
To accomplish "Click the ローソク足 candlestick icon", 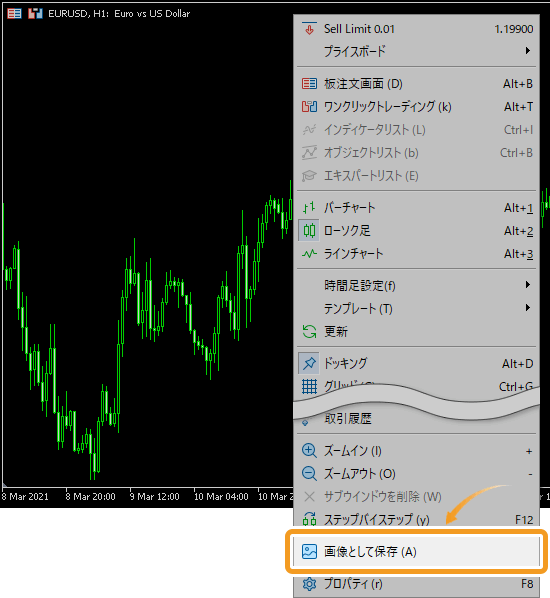I will point(309,231).
